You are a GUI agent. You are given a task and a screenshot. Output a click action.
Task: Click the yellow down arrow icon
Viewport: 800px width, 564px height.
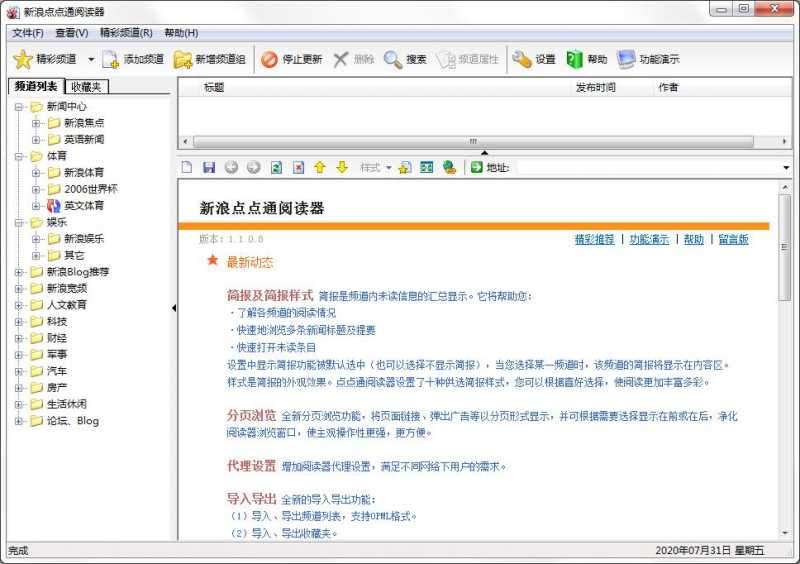pos(342,167)
